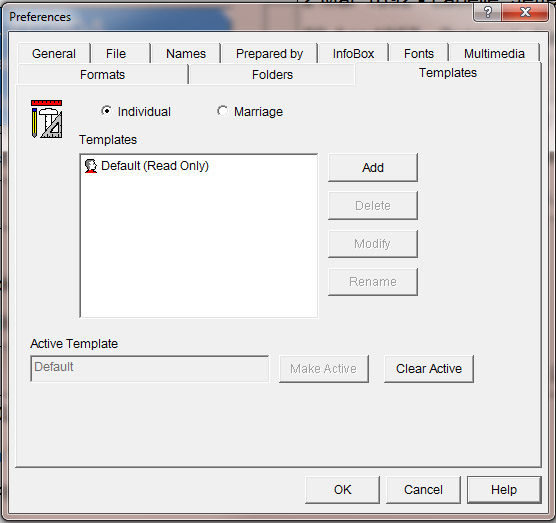
Task: Open the General tab
Action: click(x=54, y=54)
